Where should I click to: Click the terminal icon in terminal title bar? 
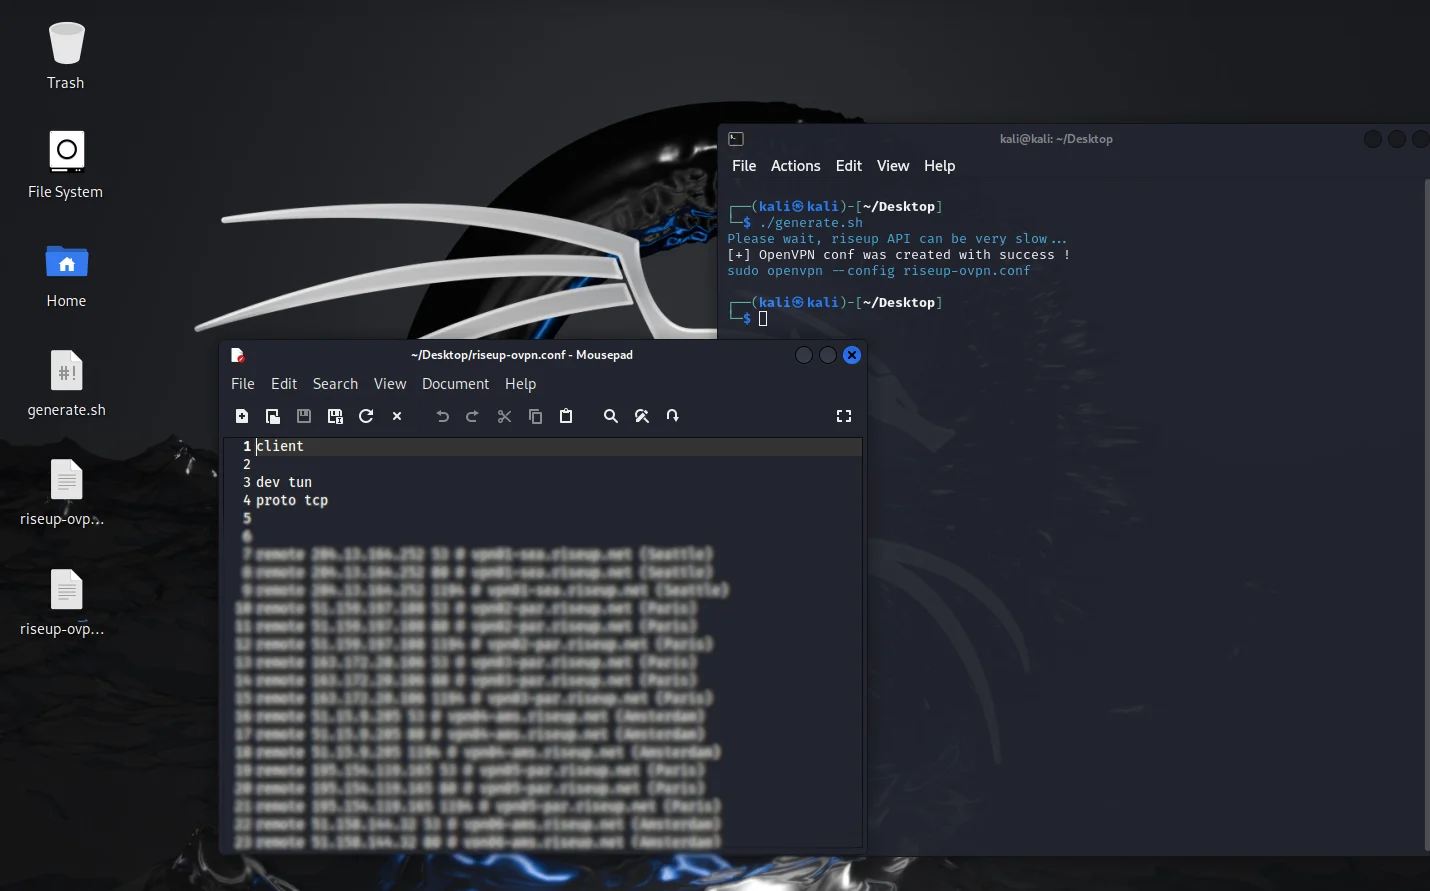pos(737,139)
